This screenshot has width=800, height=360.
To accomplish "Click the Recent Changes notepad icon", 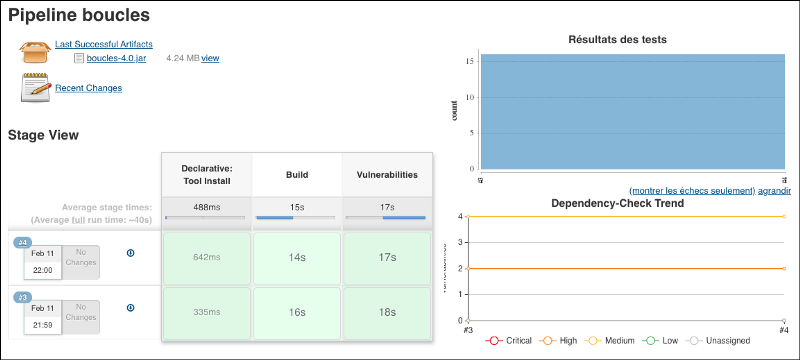I will [36, 87].
